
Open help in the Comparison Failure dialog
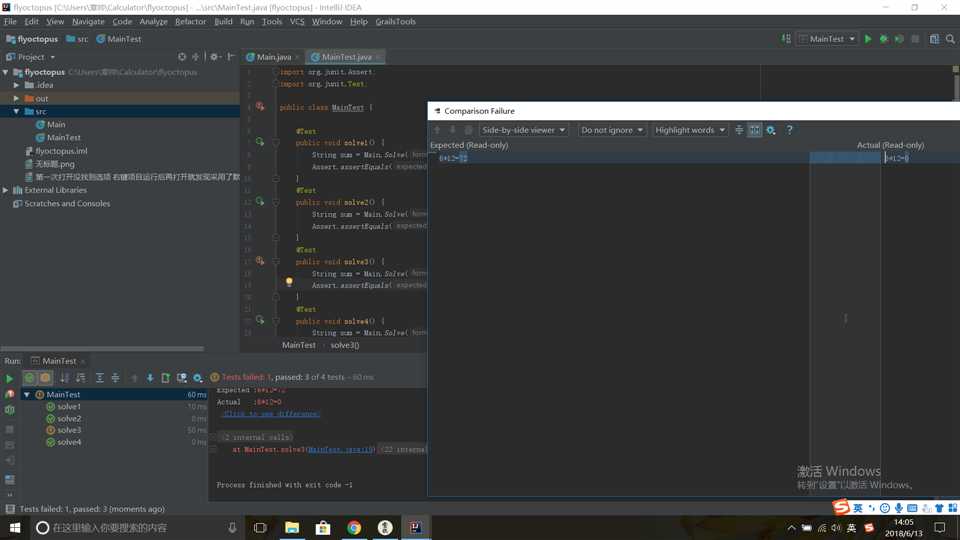click(x=789, y=130)
